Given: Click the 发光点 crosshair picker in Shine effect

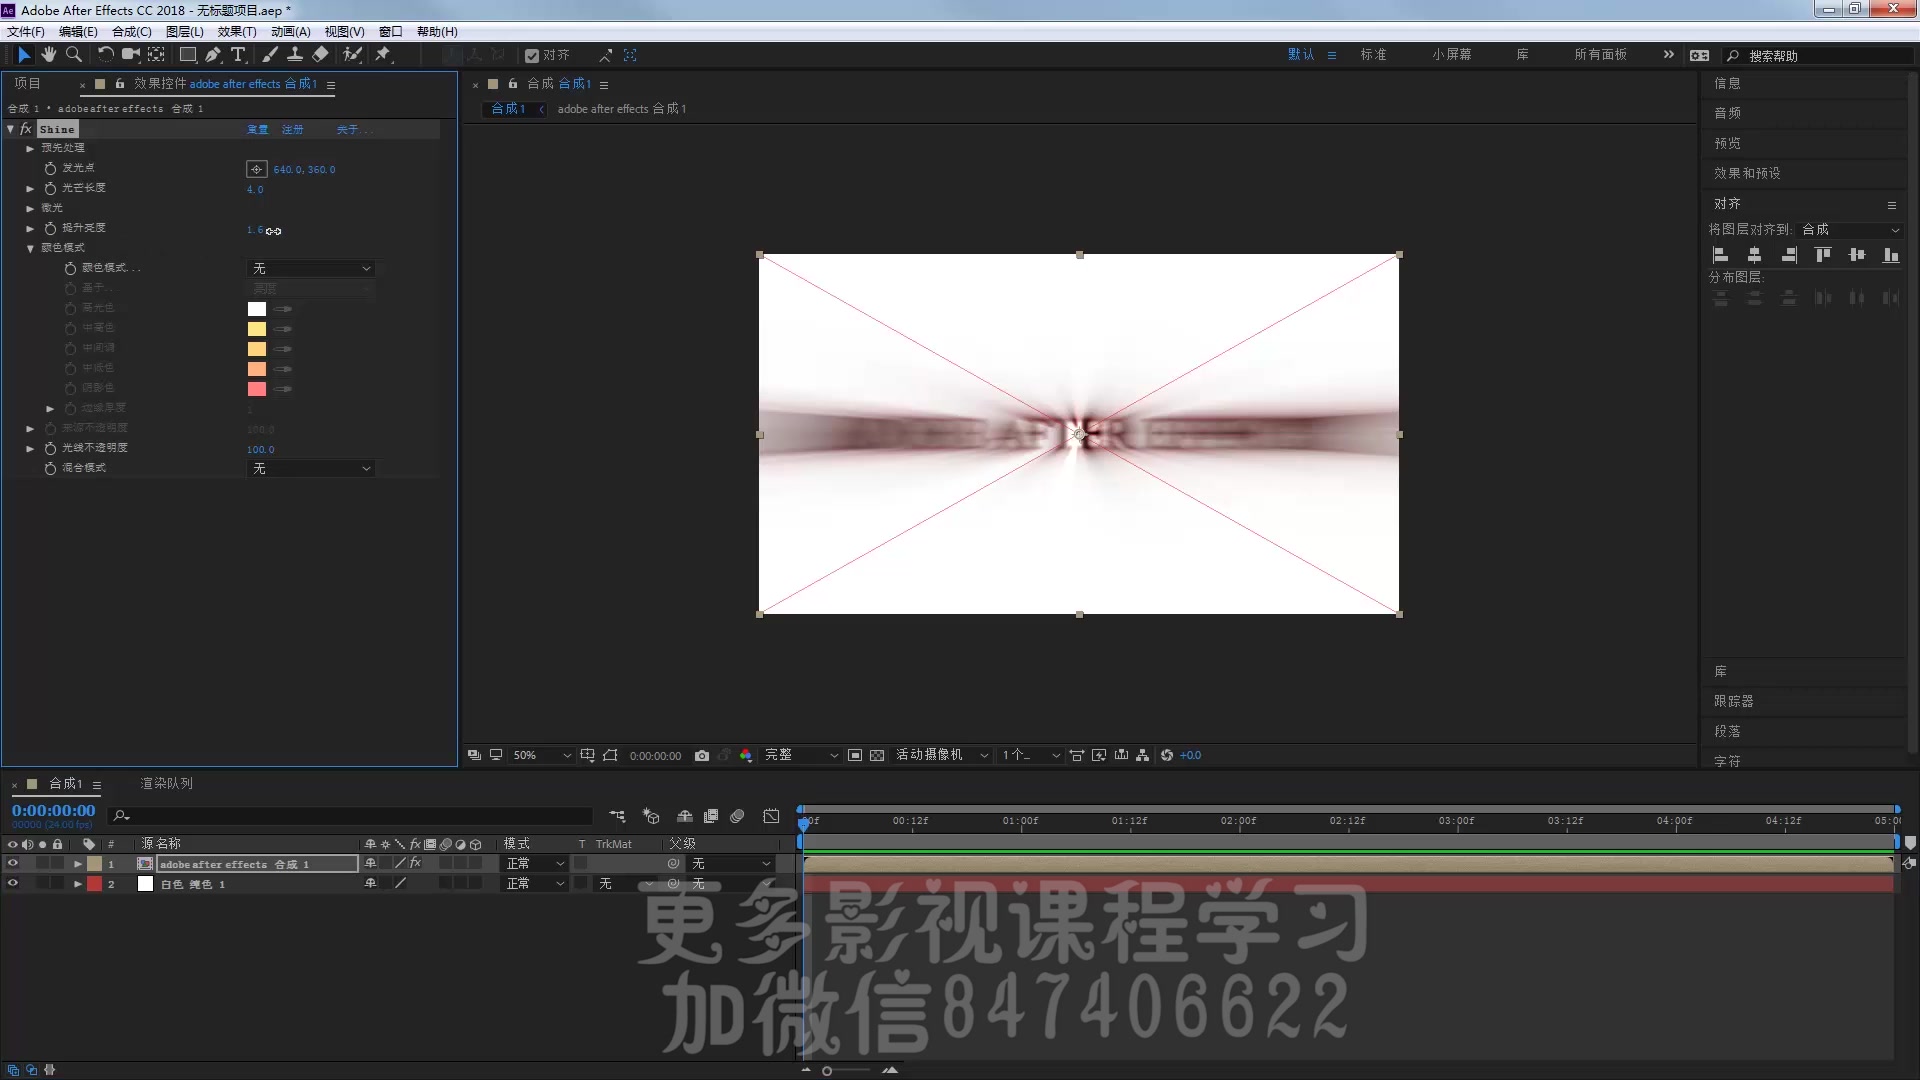Looking at the screenshot, I should tap(257, 169).
